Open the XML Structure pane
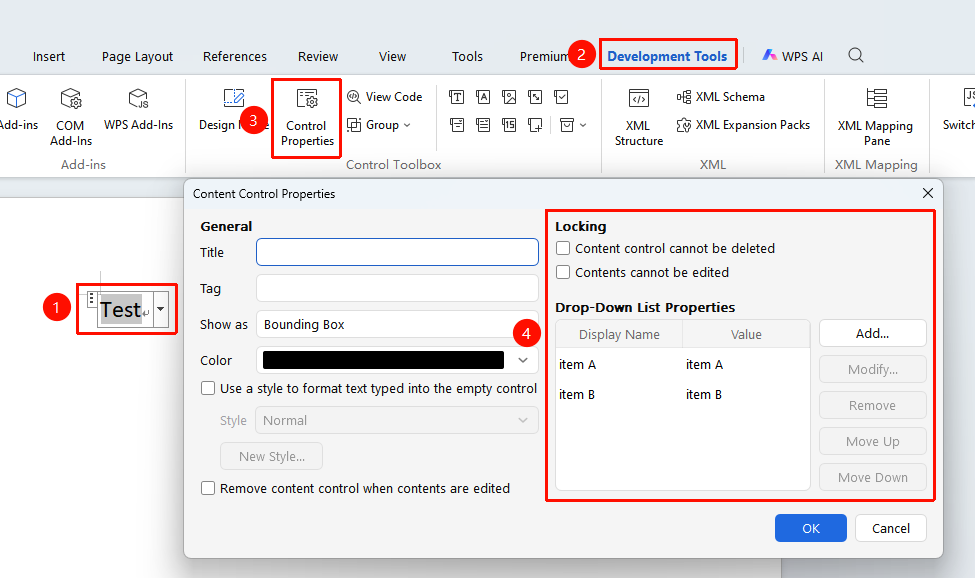975x578 pixels. tap(639, 117)
